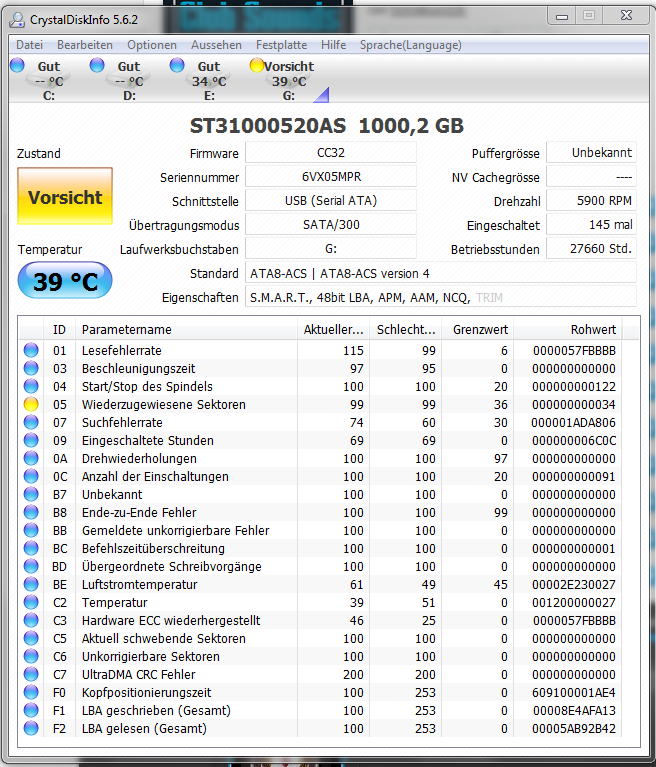Open the Optionen menu
Image resolution: width=656 pixels, height=767 pixels.
pos(152,45)
